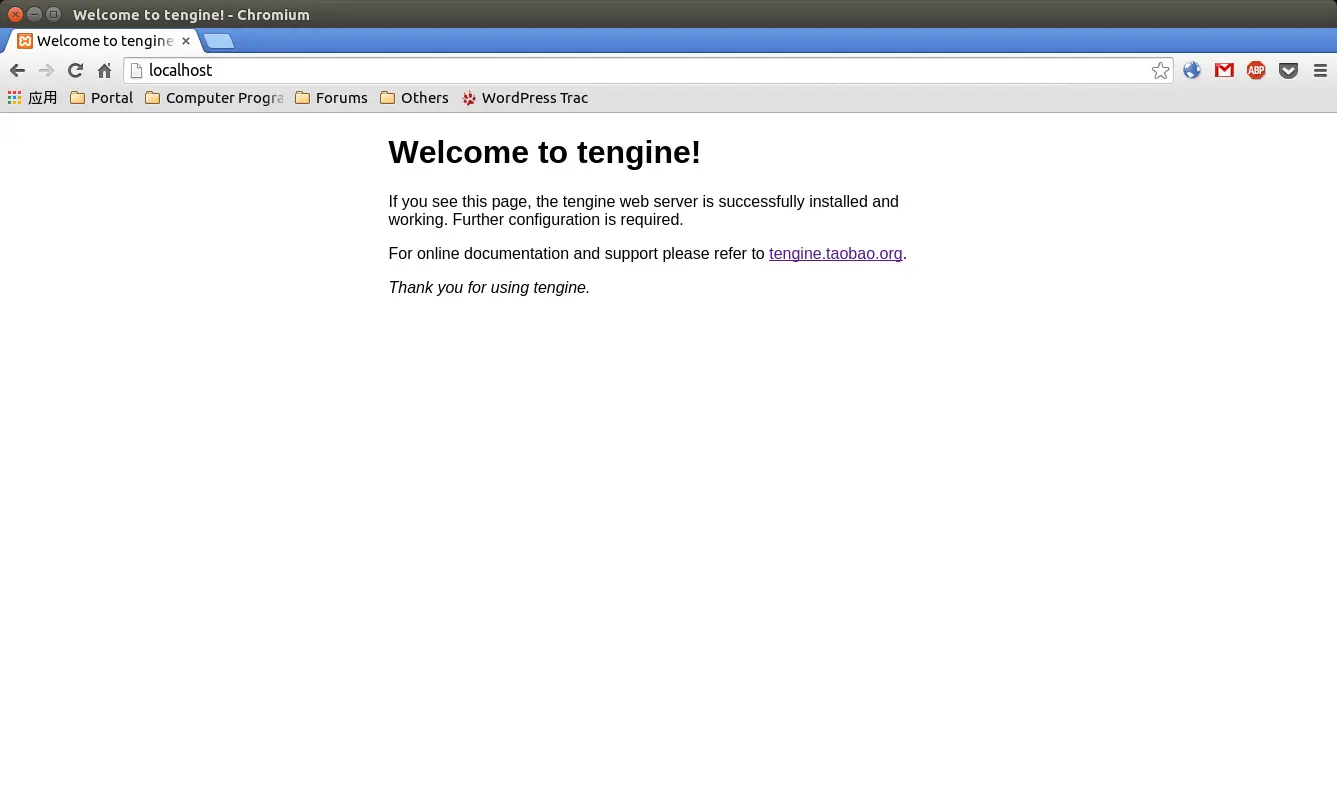Bookmark this page with the star
Viewport: 1337px width, 792px height.
(x=1160, y=70)
